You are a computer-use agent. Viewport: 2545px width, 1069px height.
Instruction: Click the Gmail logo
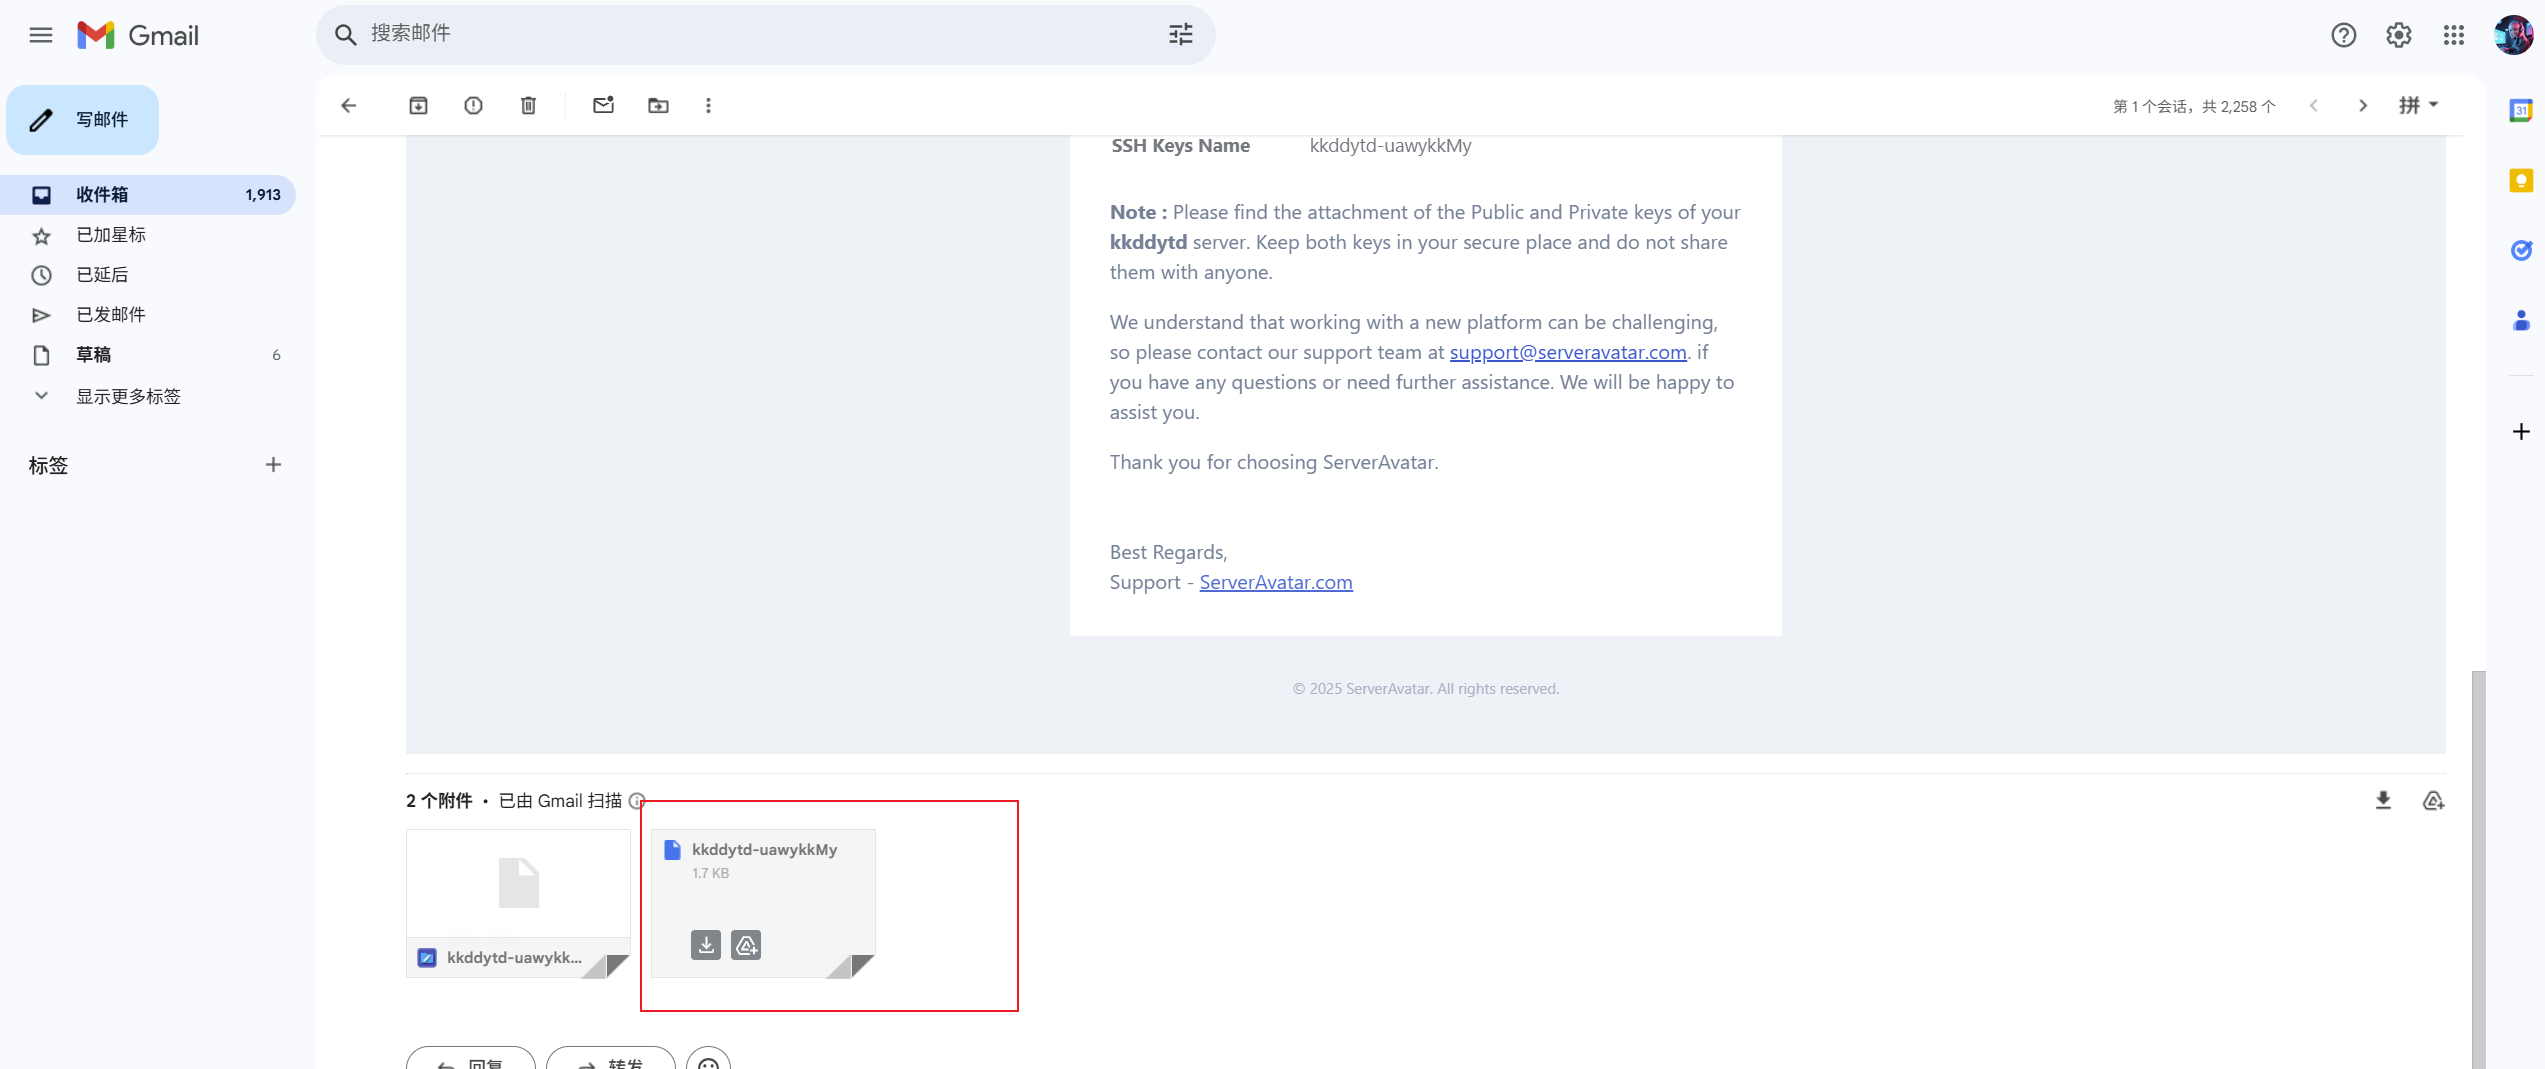138,36
